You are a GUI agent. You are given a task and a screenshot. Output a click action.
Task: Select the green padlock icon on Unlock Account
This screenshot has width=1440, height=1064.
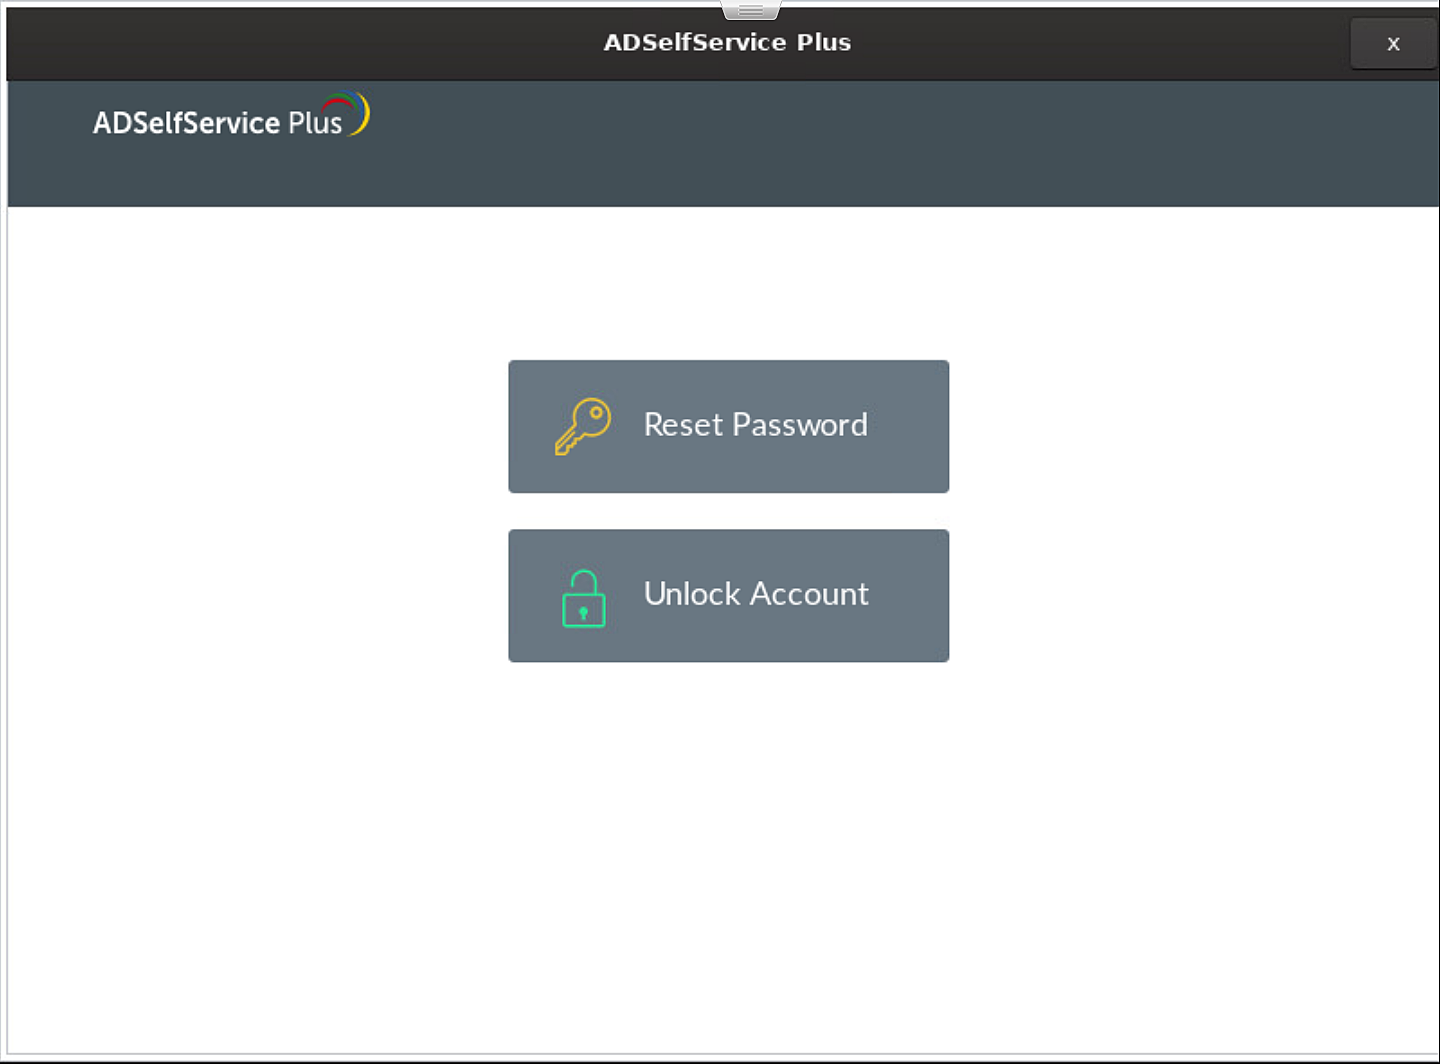pos(584,598)
